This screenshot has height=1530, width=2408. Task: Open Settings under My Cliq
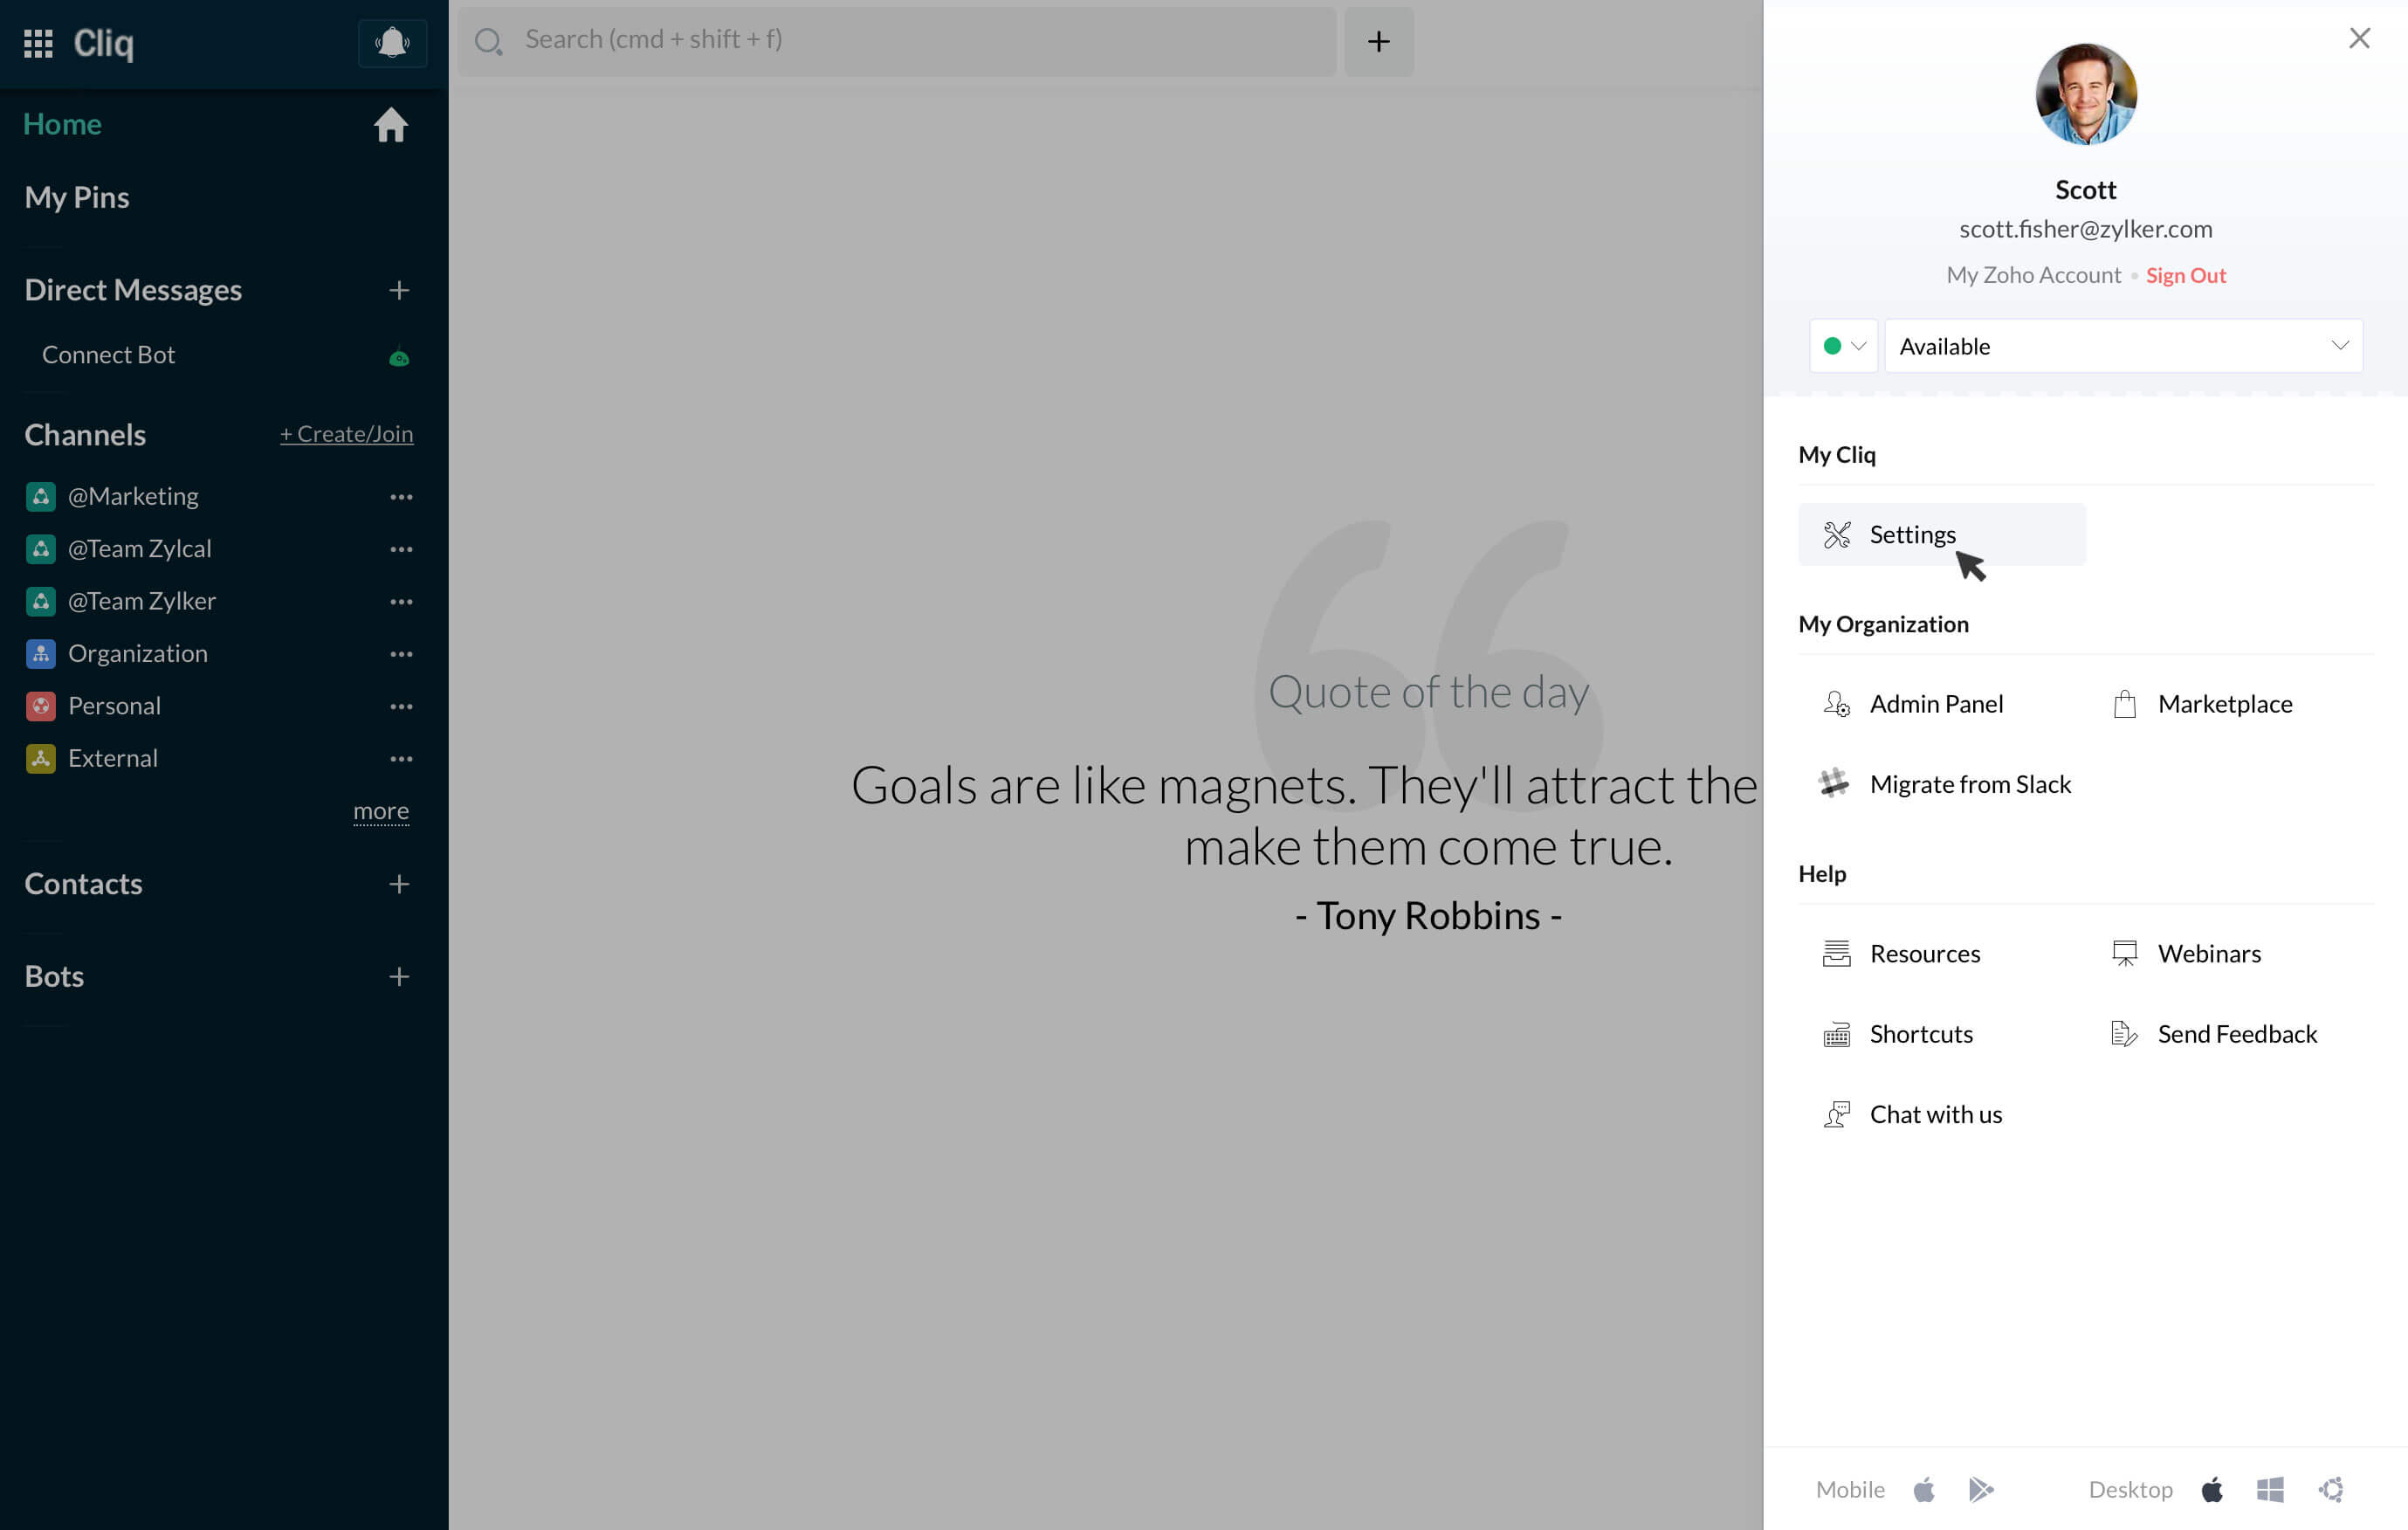(1941, 535)
